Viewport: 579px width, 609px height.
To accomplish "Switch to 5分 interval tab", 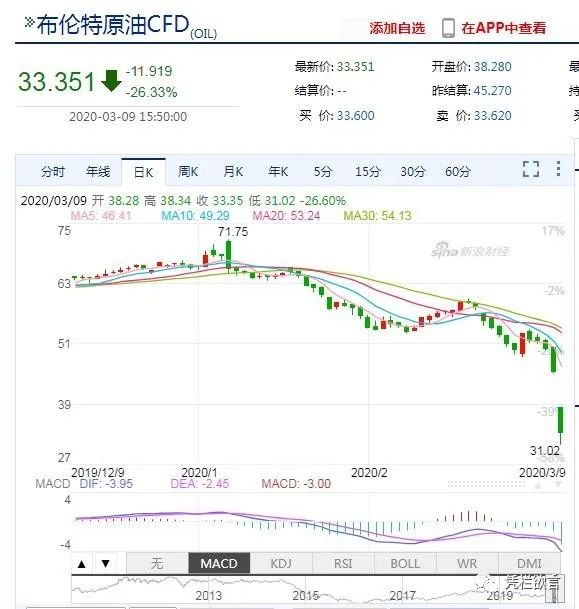I will [323, 171].
